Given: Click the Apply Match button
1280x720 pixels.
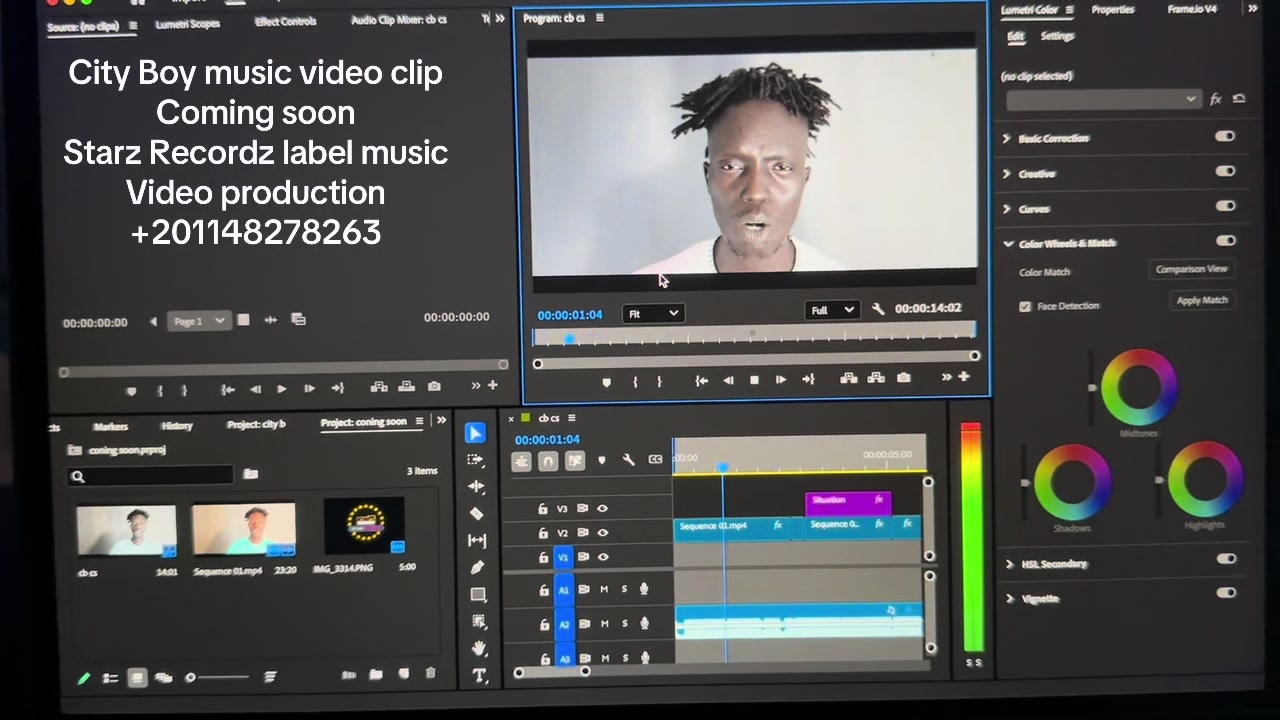Looking at the screenshot, I should coord(1201,300).
